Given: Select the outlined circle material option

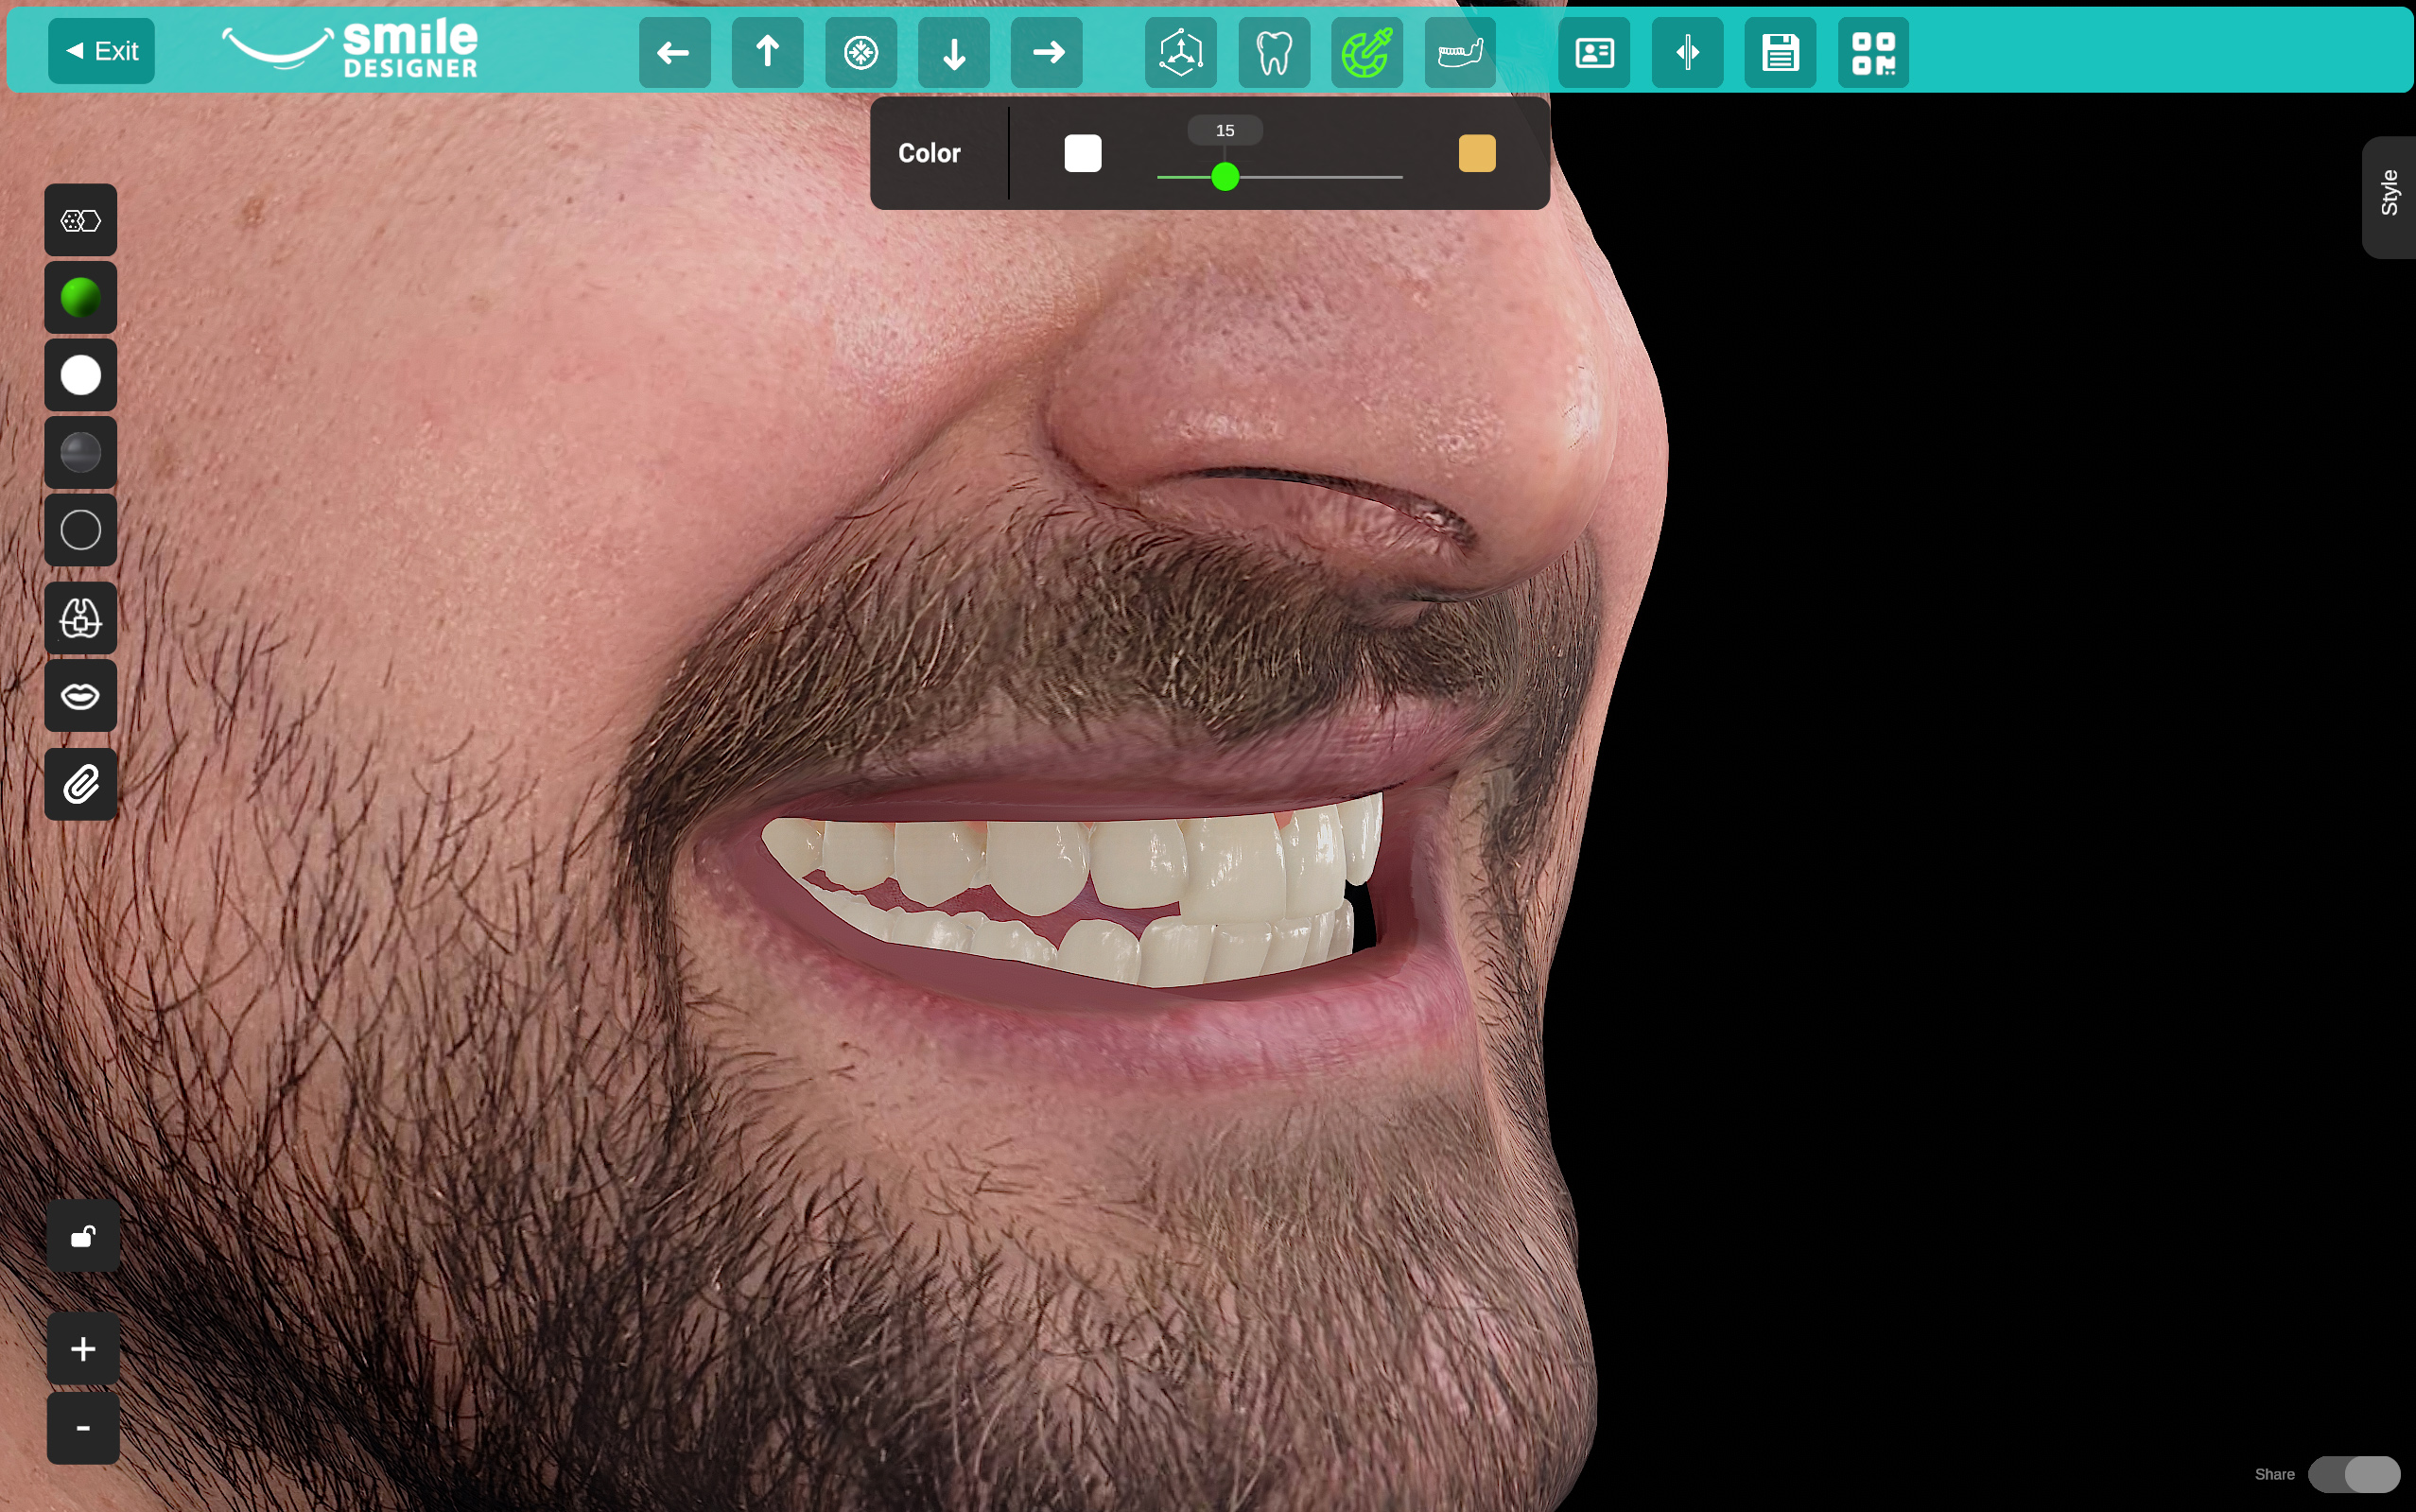Looking at the screenshot, I should click(x=81, y=530).
